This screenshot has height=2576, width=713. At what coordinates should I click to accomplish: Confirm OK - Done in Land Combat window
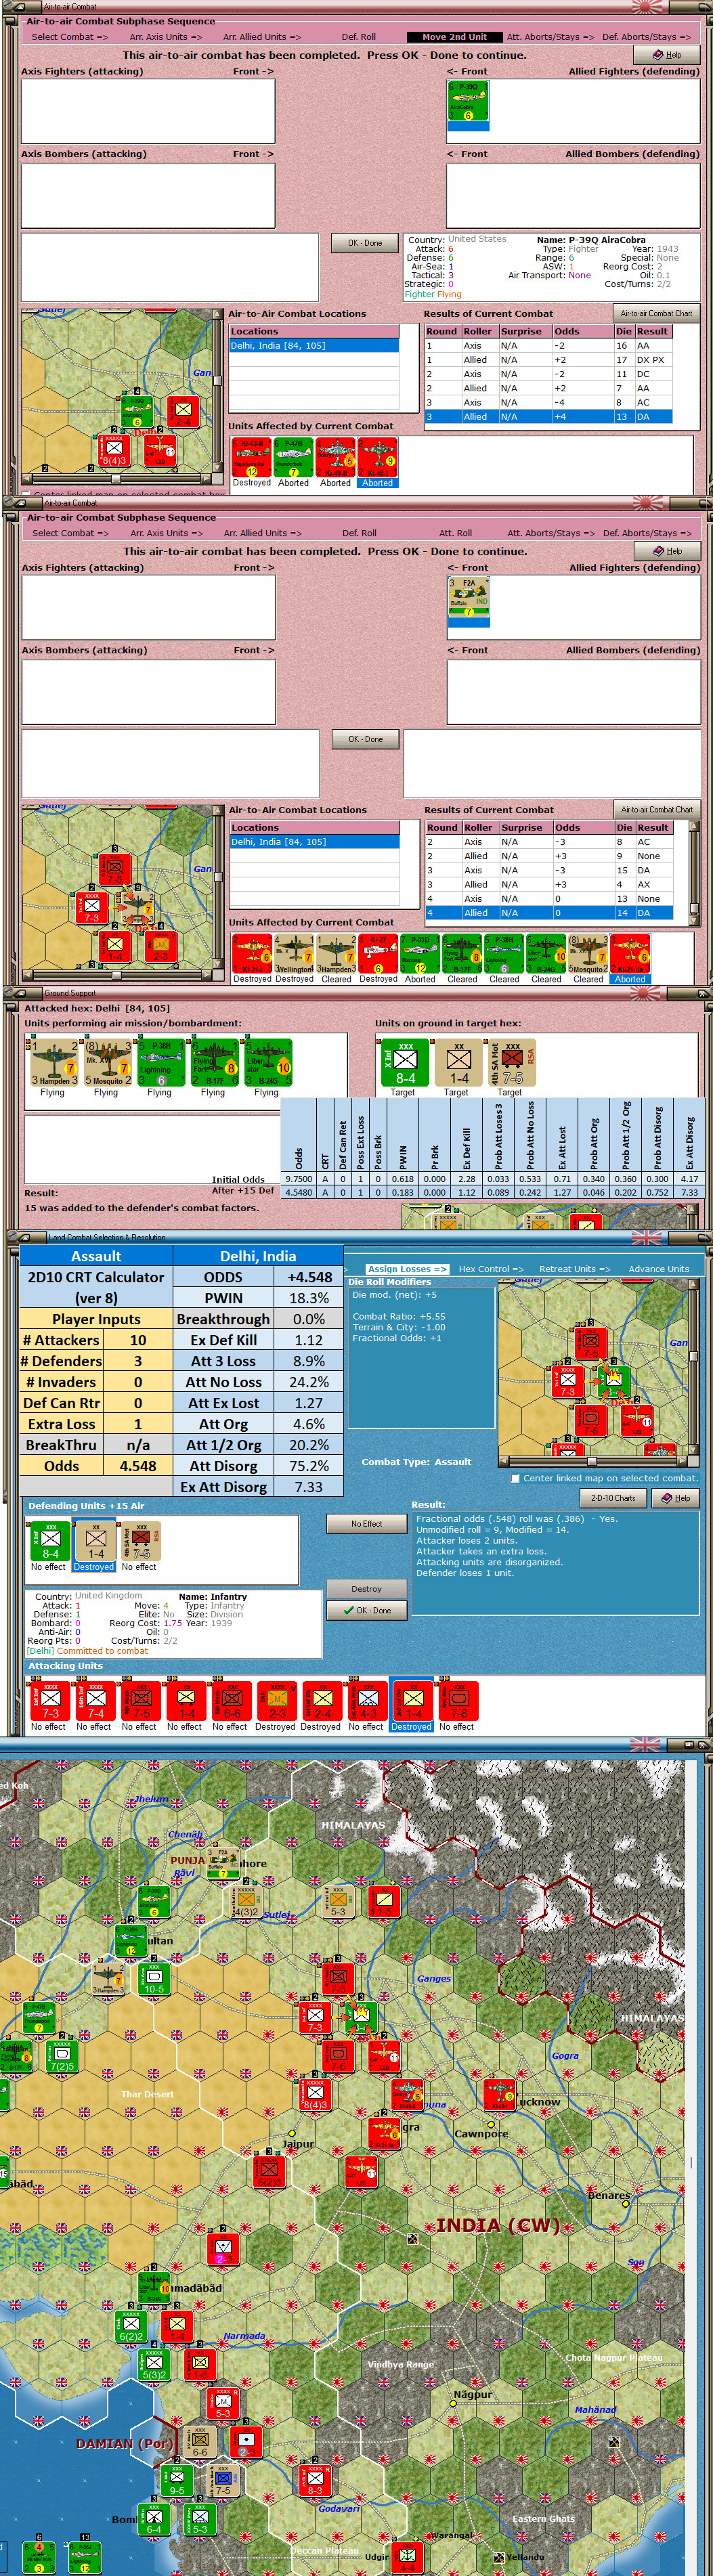click(366, 1610)
